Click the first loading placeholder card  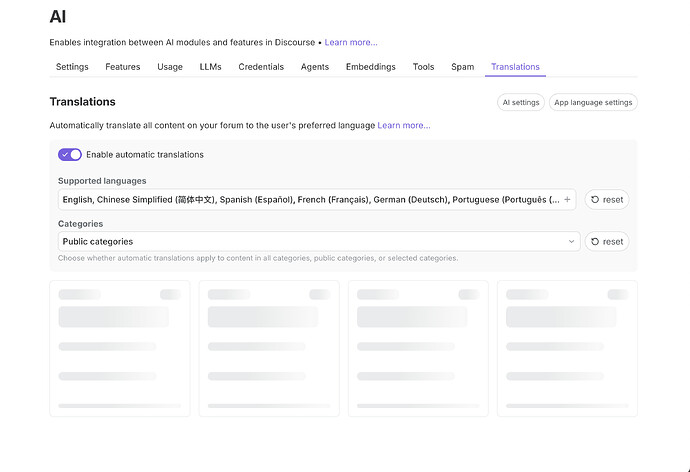pos(120,348)
